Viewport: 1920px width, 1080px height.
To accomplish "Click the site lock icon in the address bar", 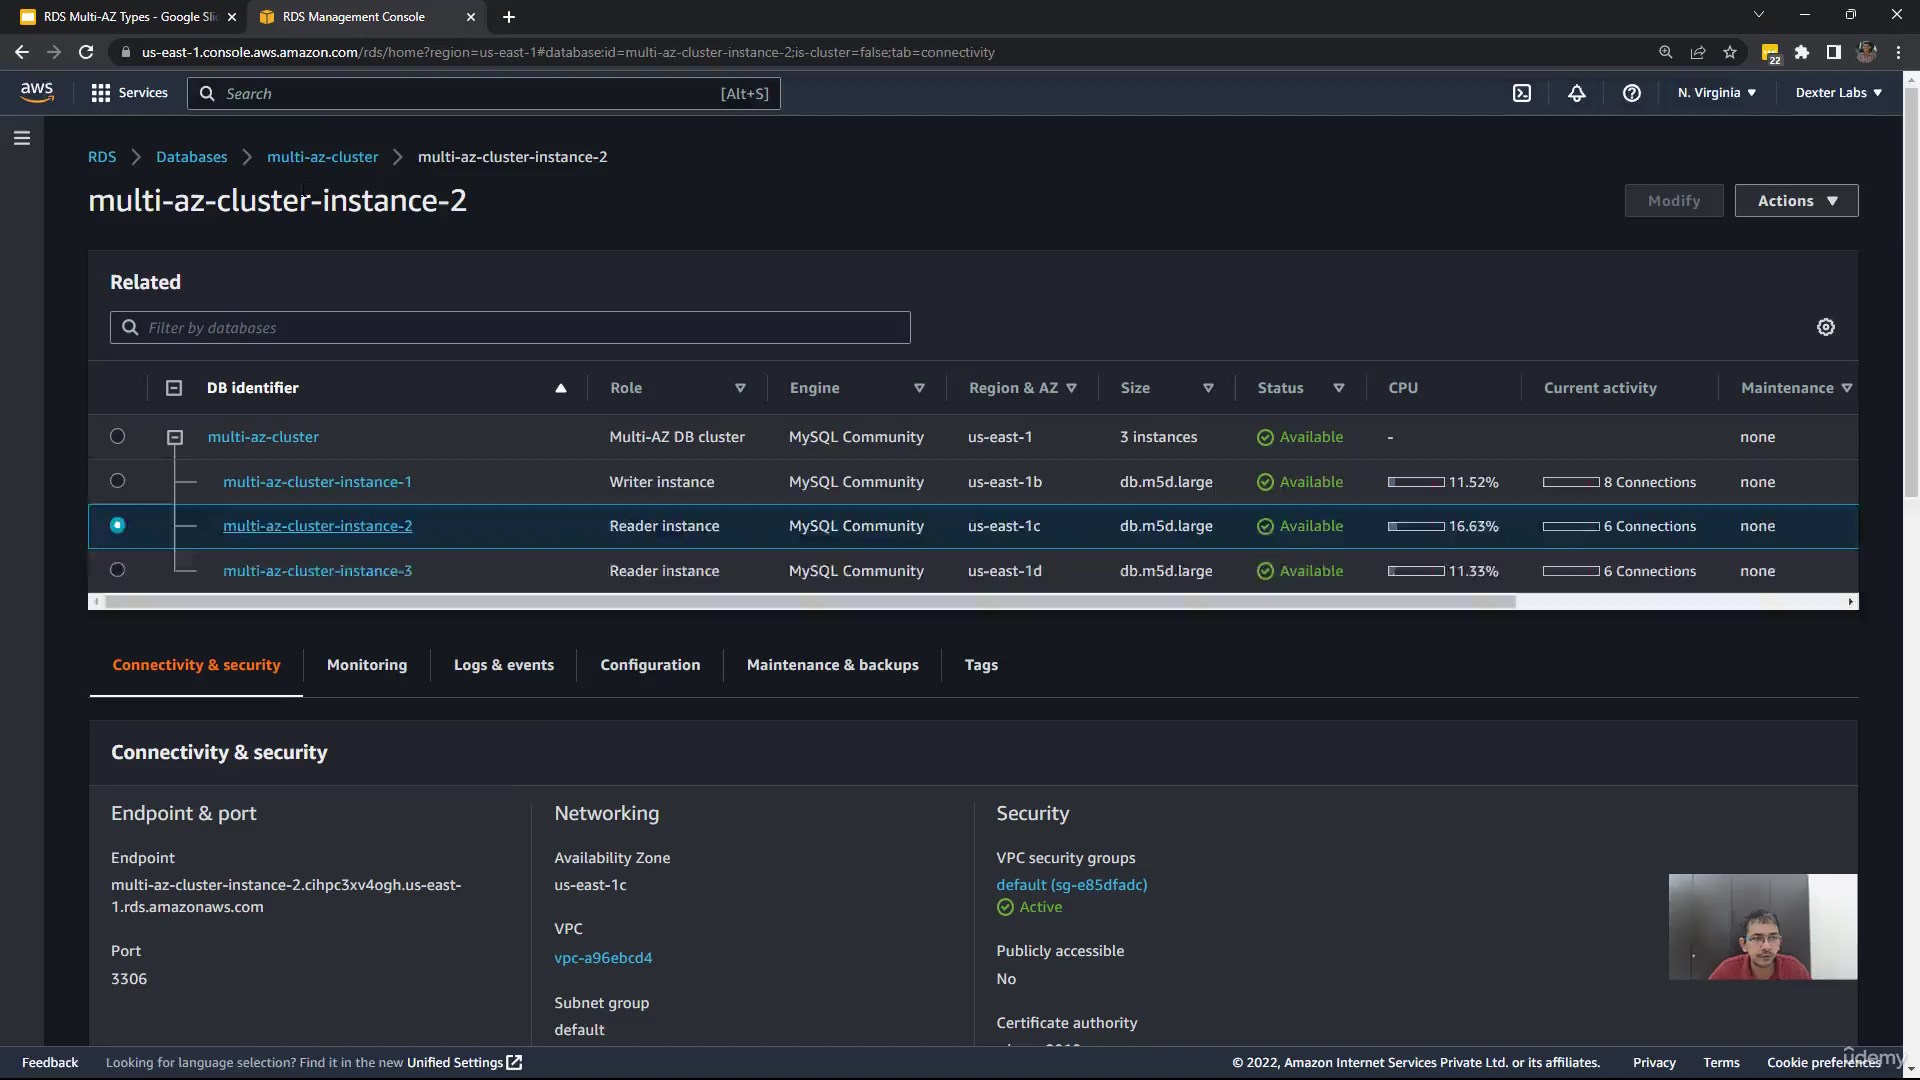I will tap(125, 52).
